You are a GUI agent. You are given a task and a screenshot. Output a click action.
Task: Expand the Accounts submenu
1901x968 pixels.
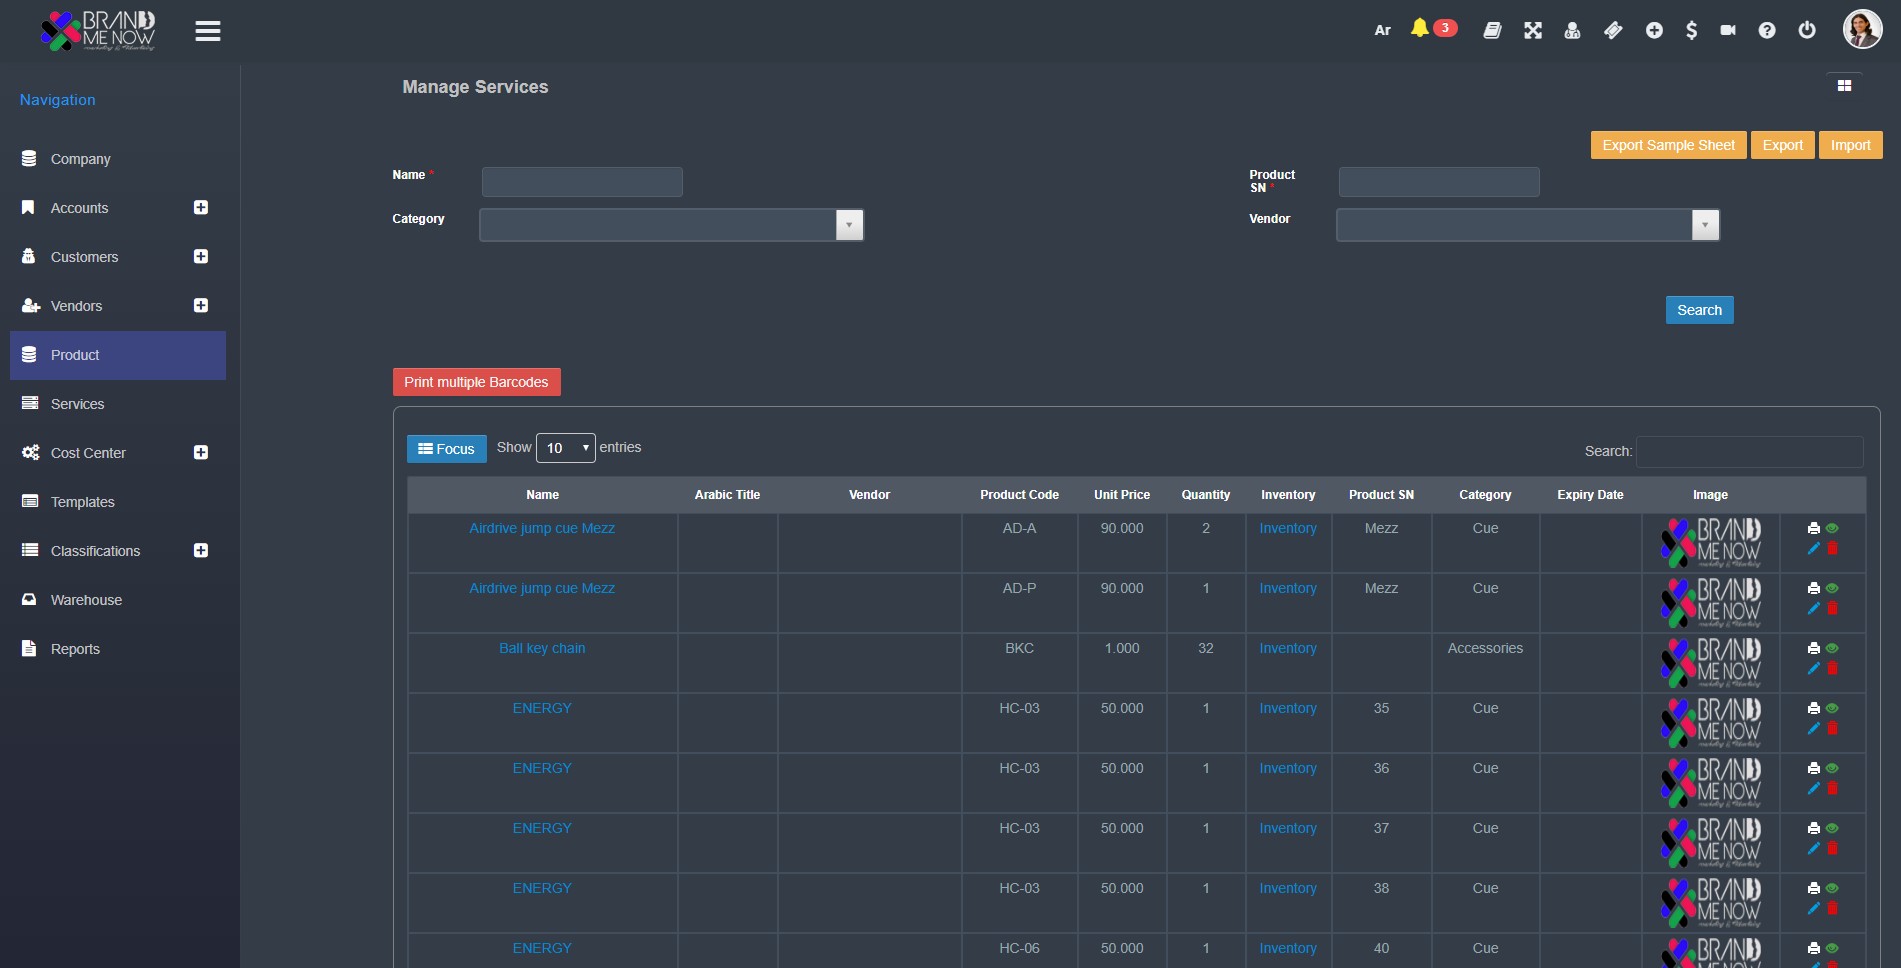(201, 208)
